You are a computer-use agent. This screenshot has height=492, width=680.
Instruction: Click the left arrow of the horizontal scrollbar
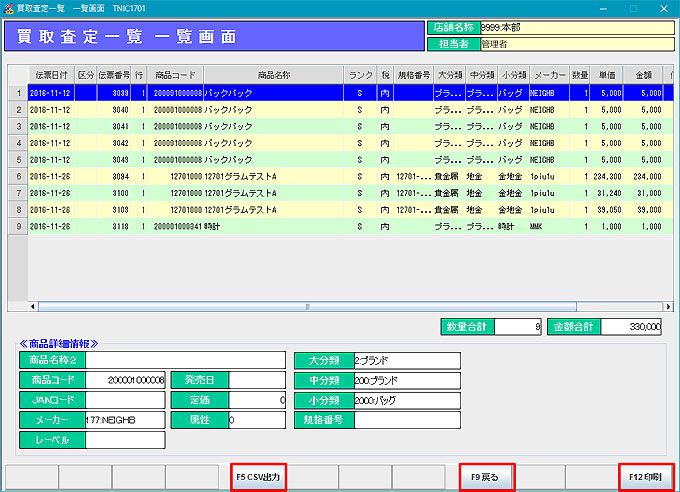[31, 306]
